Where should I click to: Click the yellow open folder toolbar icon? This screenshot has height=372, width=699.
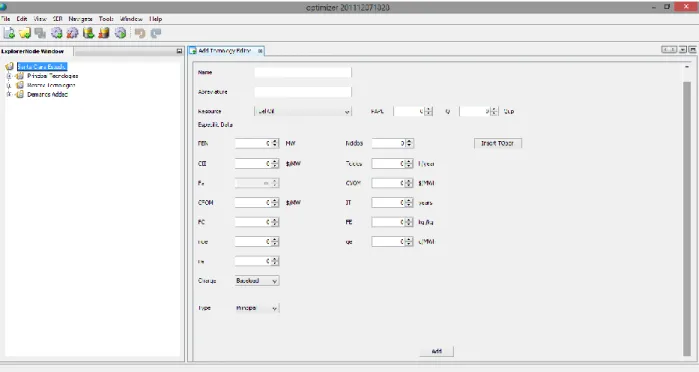pyautogui.click(x=25, y=33)
